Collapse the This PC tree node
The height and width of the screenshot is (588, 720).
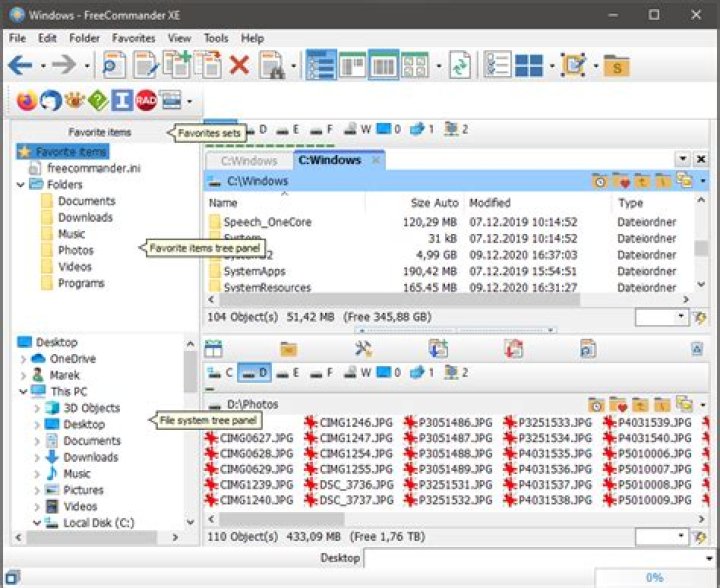pyautogui.click(x=23, y=392)
